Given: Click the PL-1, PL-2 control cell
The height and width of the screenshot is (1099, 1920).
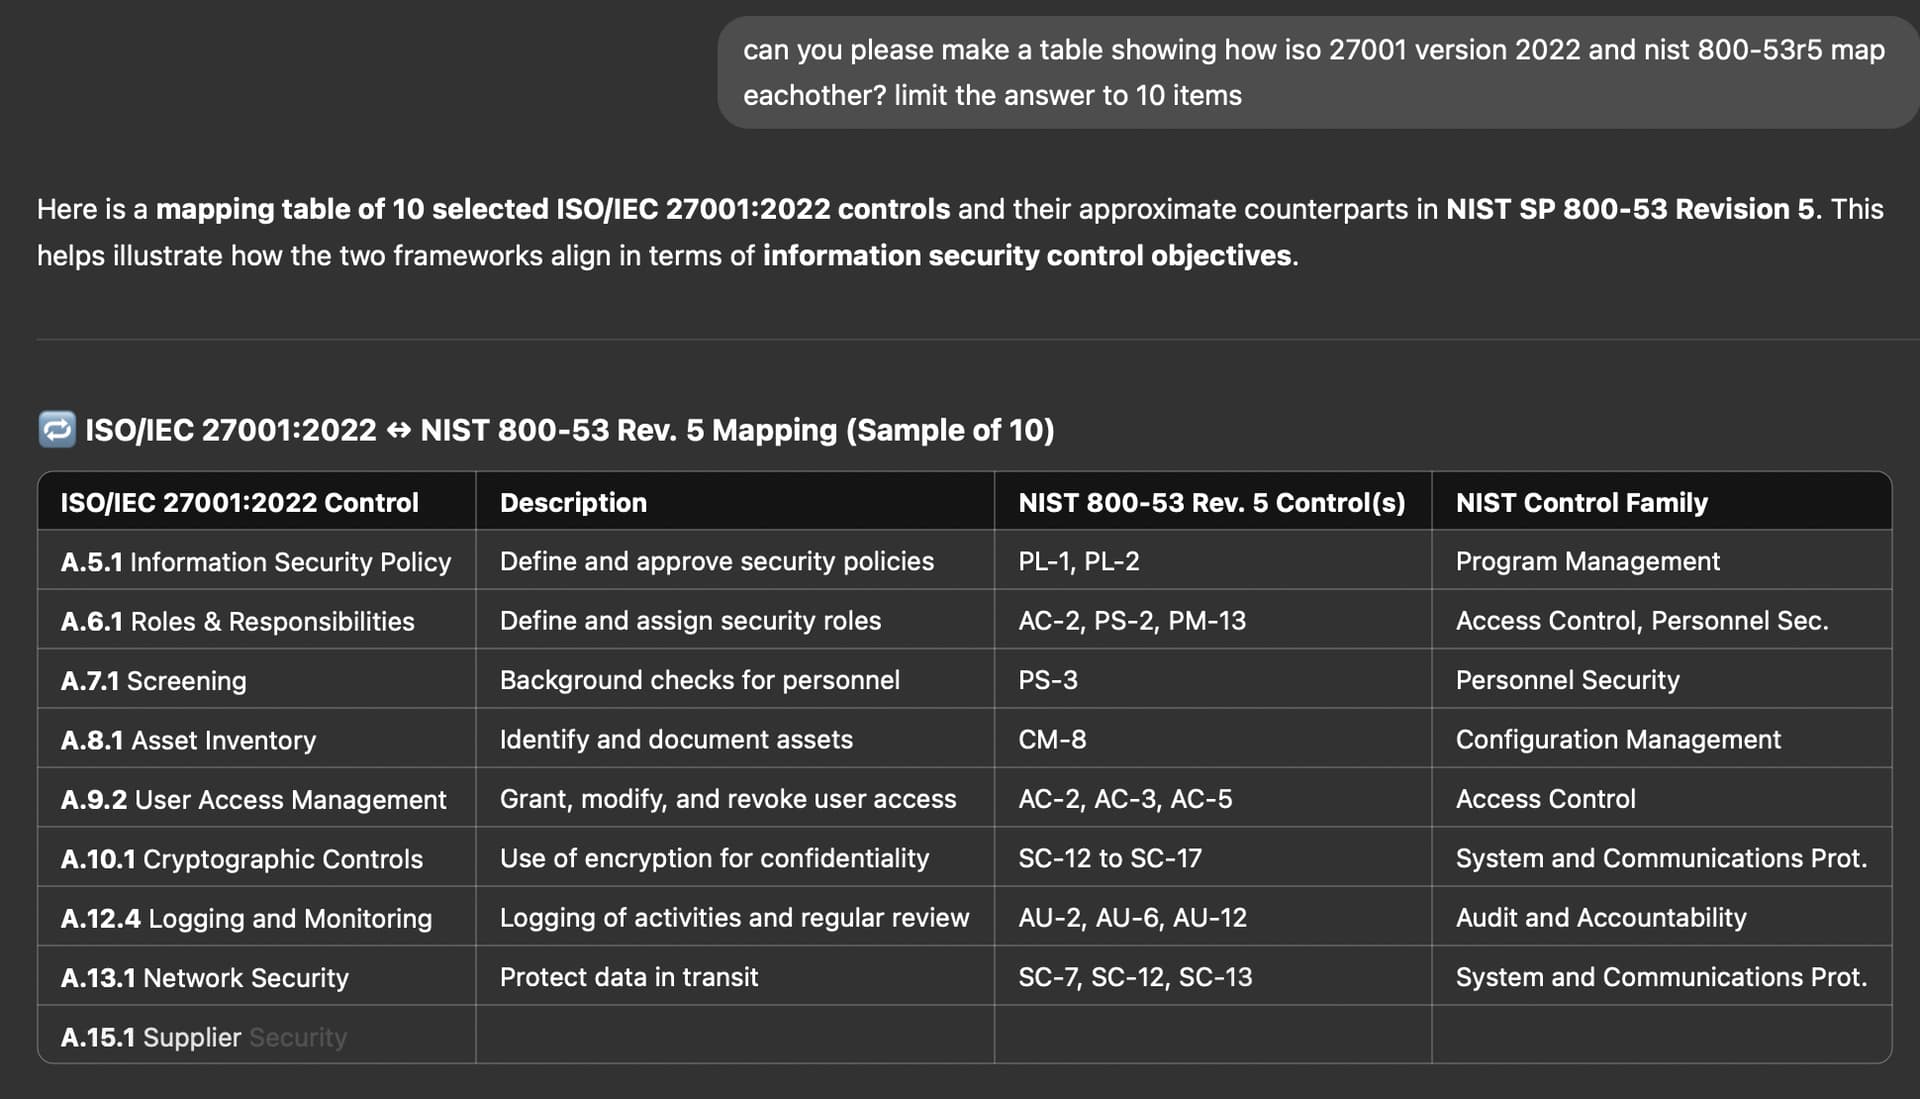Looking at the screenshot, I should (1213, 561).
